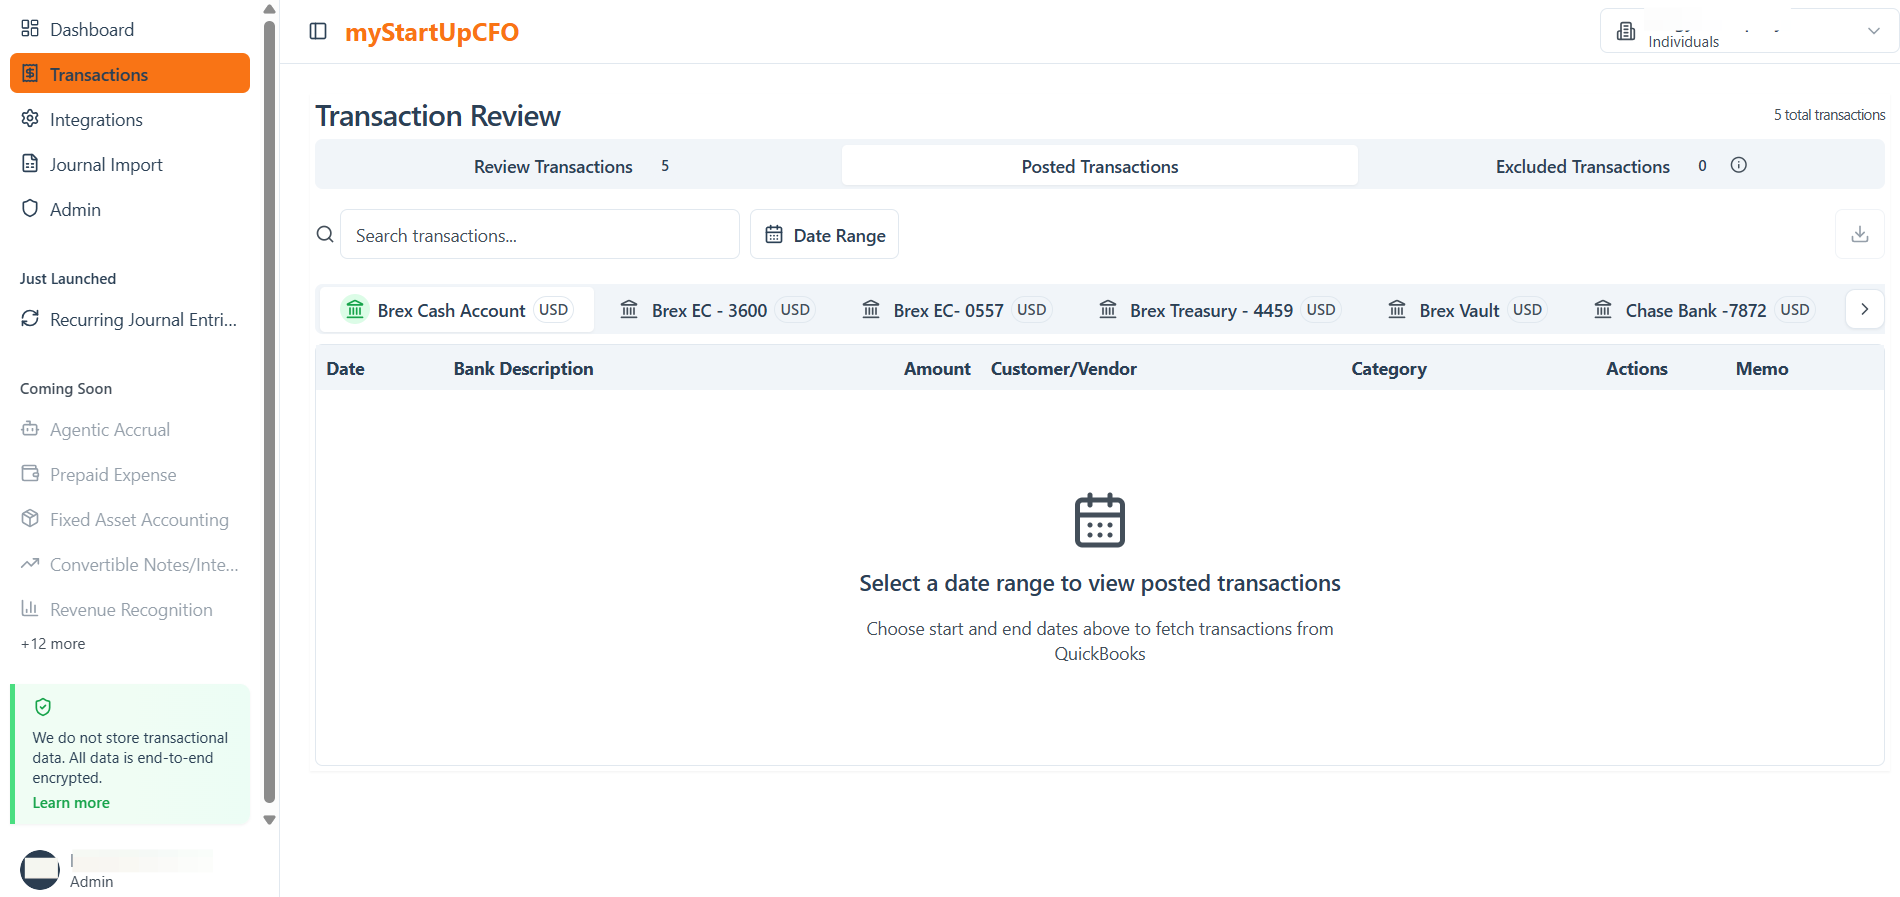Open Prepaid Expense coming soon item
The width and height of the screenshot is (1900, 897).
[130, 474]
